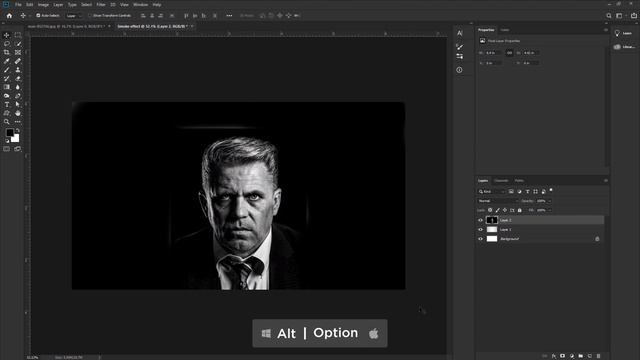
Task: Open the Fill dropdown arrow
Action: [549, 210]
